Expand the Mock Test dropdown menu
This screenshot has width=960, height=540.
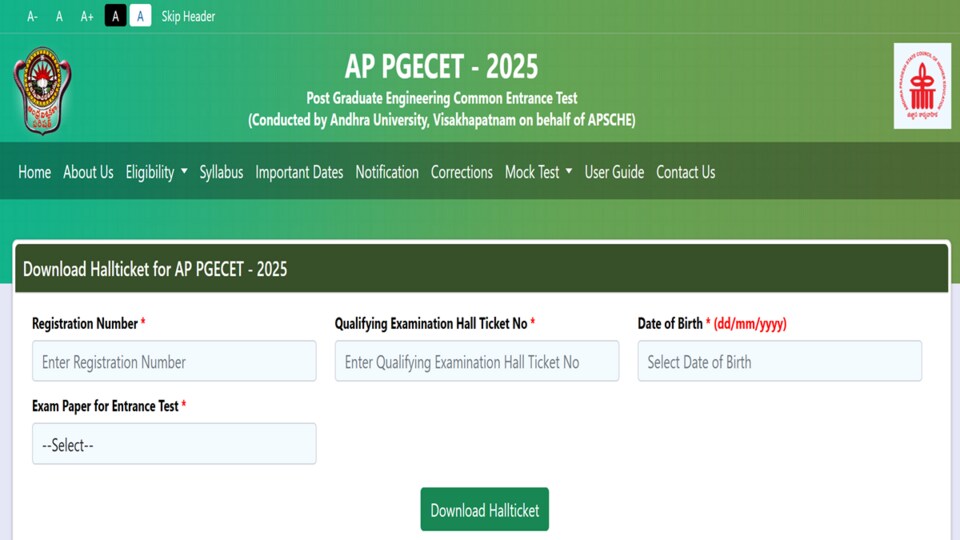click(538, 172)
